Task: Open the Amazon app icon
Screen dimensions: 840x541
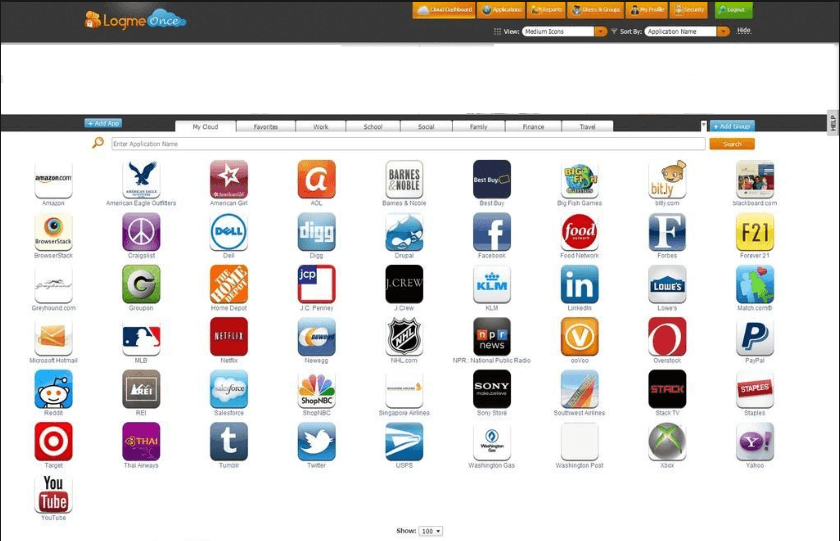Action: pos(53,179)
